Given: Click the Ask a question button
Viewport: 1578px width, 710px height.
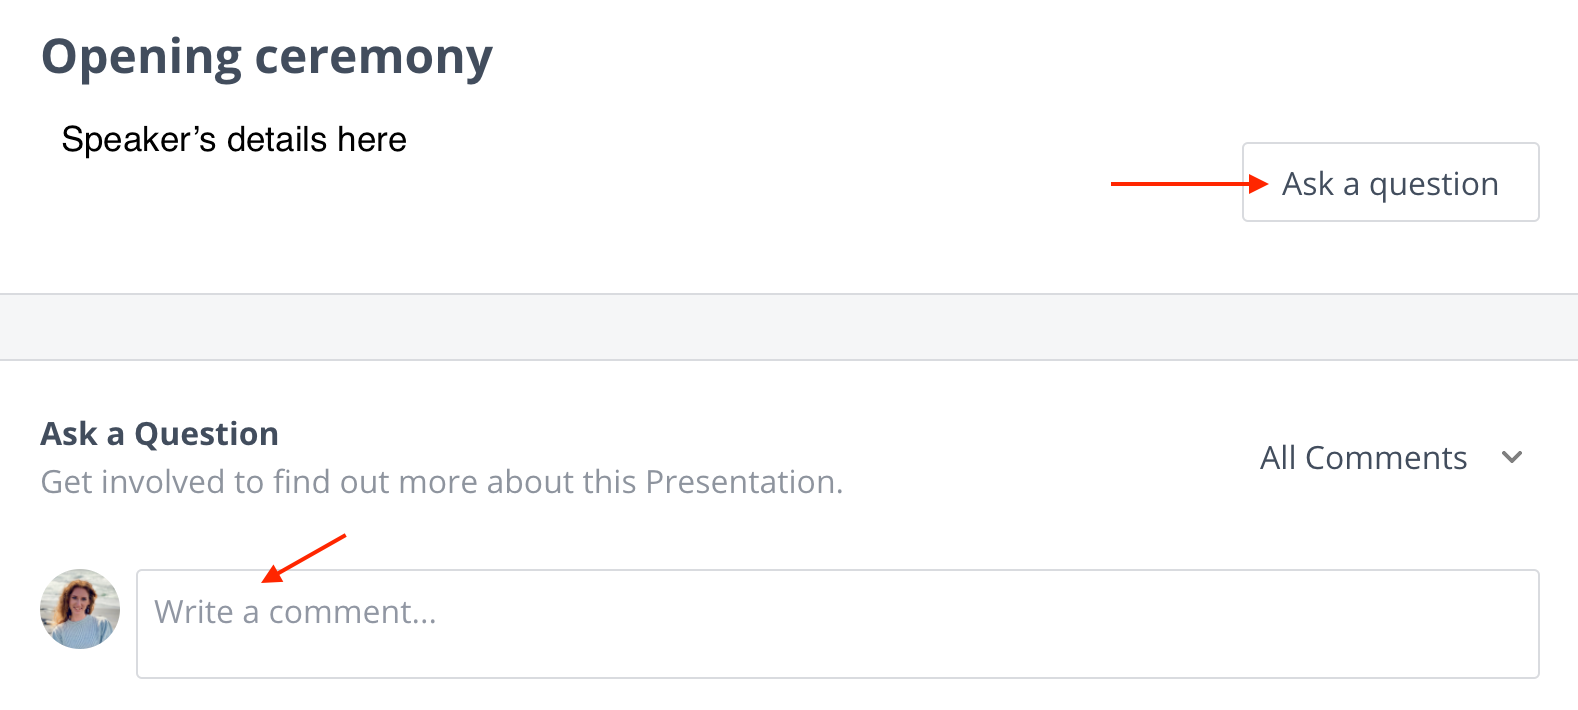Looking at the screenshot, I should 1390,182.
